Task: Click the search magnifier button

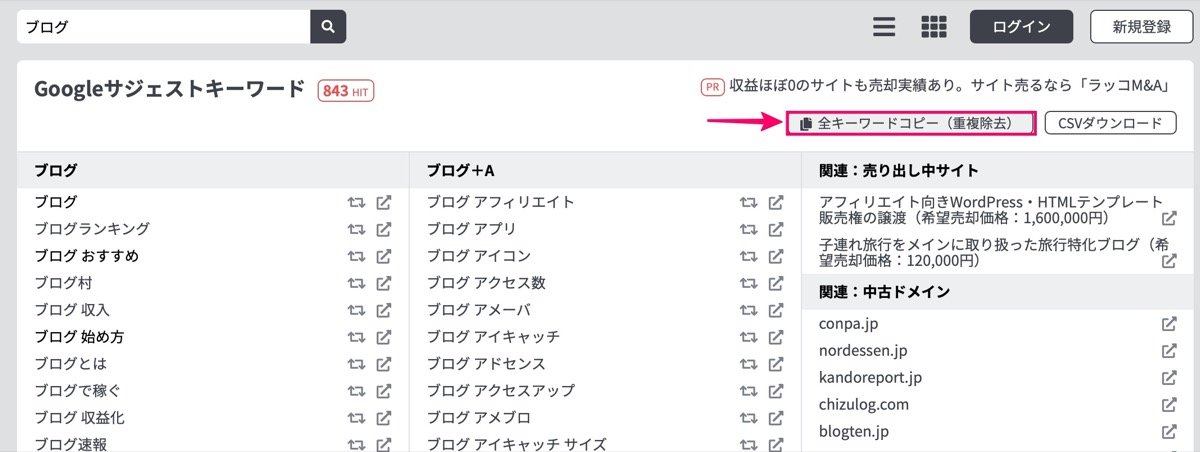Action: click(328, 27)
